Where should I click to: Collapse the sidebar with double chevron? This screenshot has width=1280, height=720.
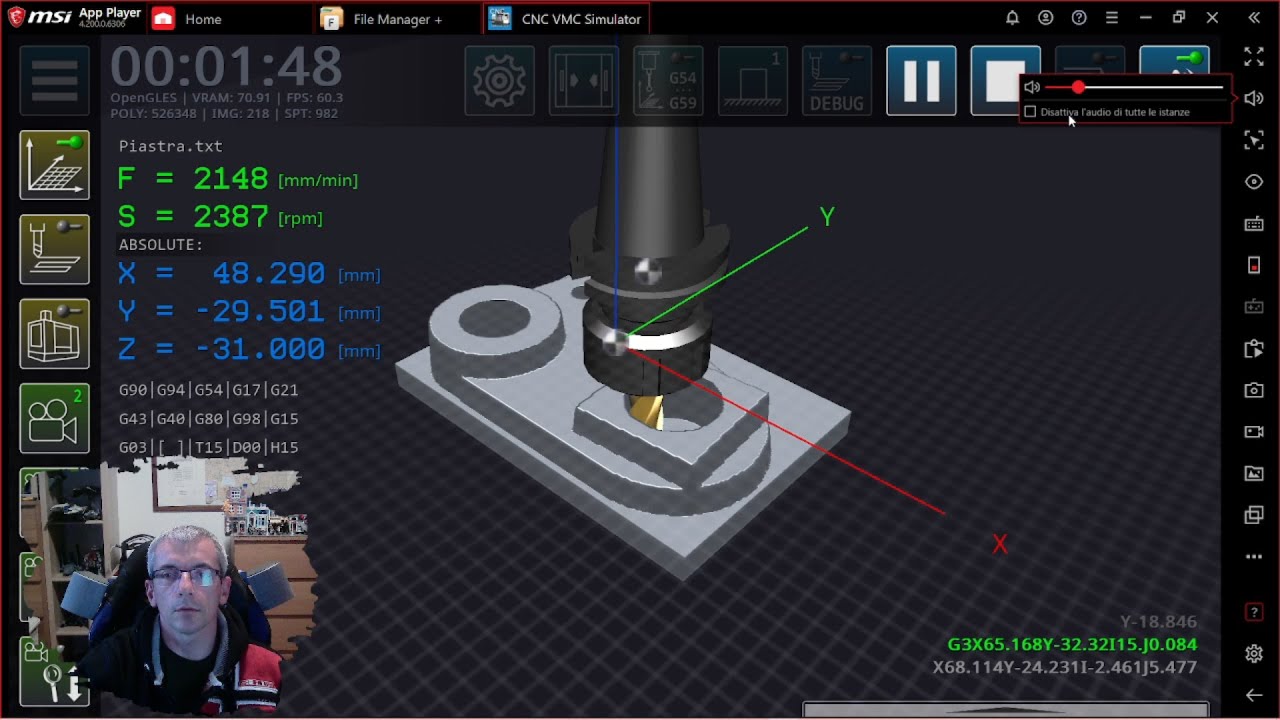(1254, 18)
